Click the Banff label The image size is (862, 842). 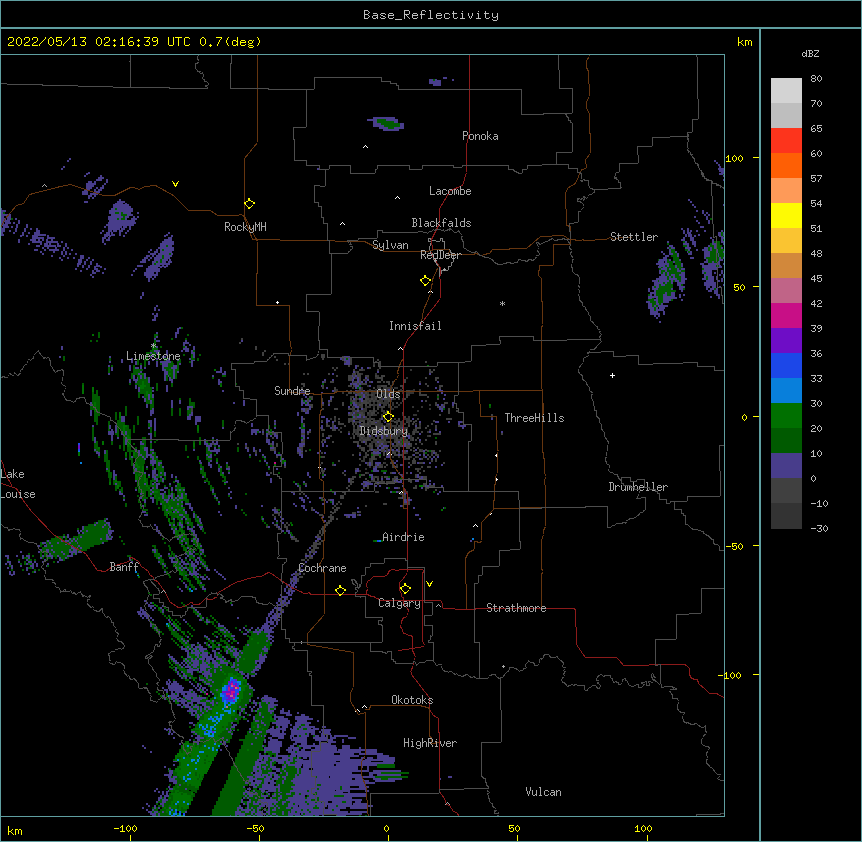tap(124, 567)
